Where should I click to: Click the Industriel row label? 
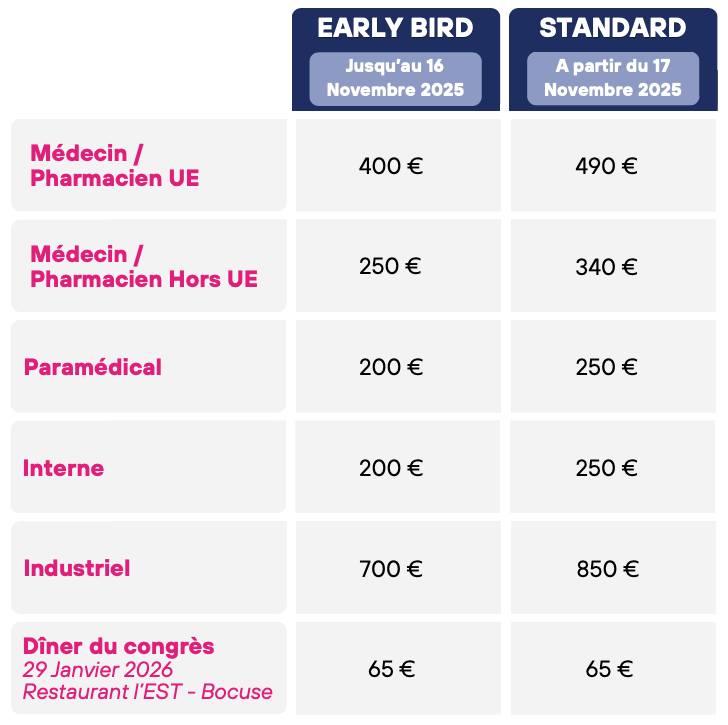coord(77,568)
